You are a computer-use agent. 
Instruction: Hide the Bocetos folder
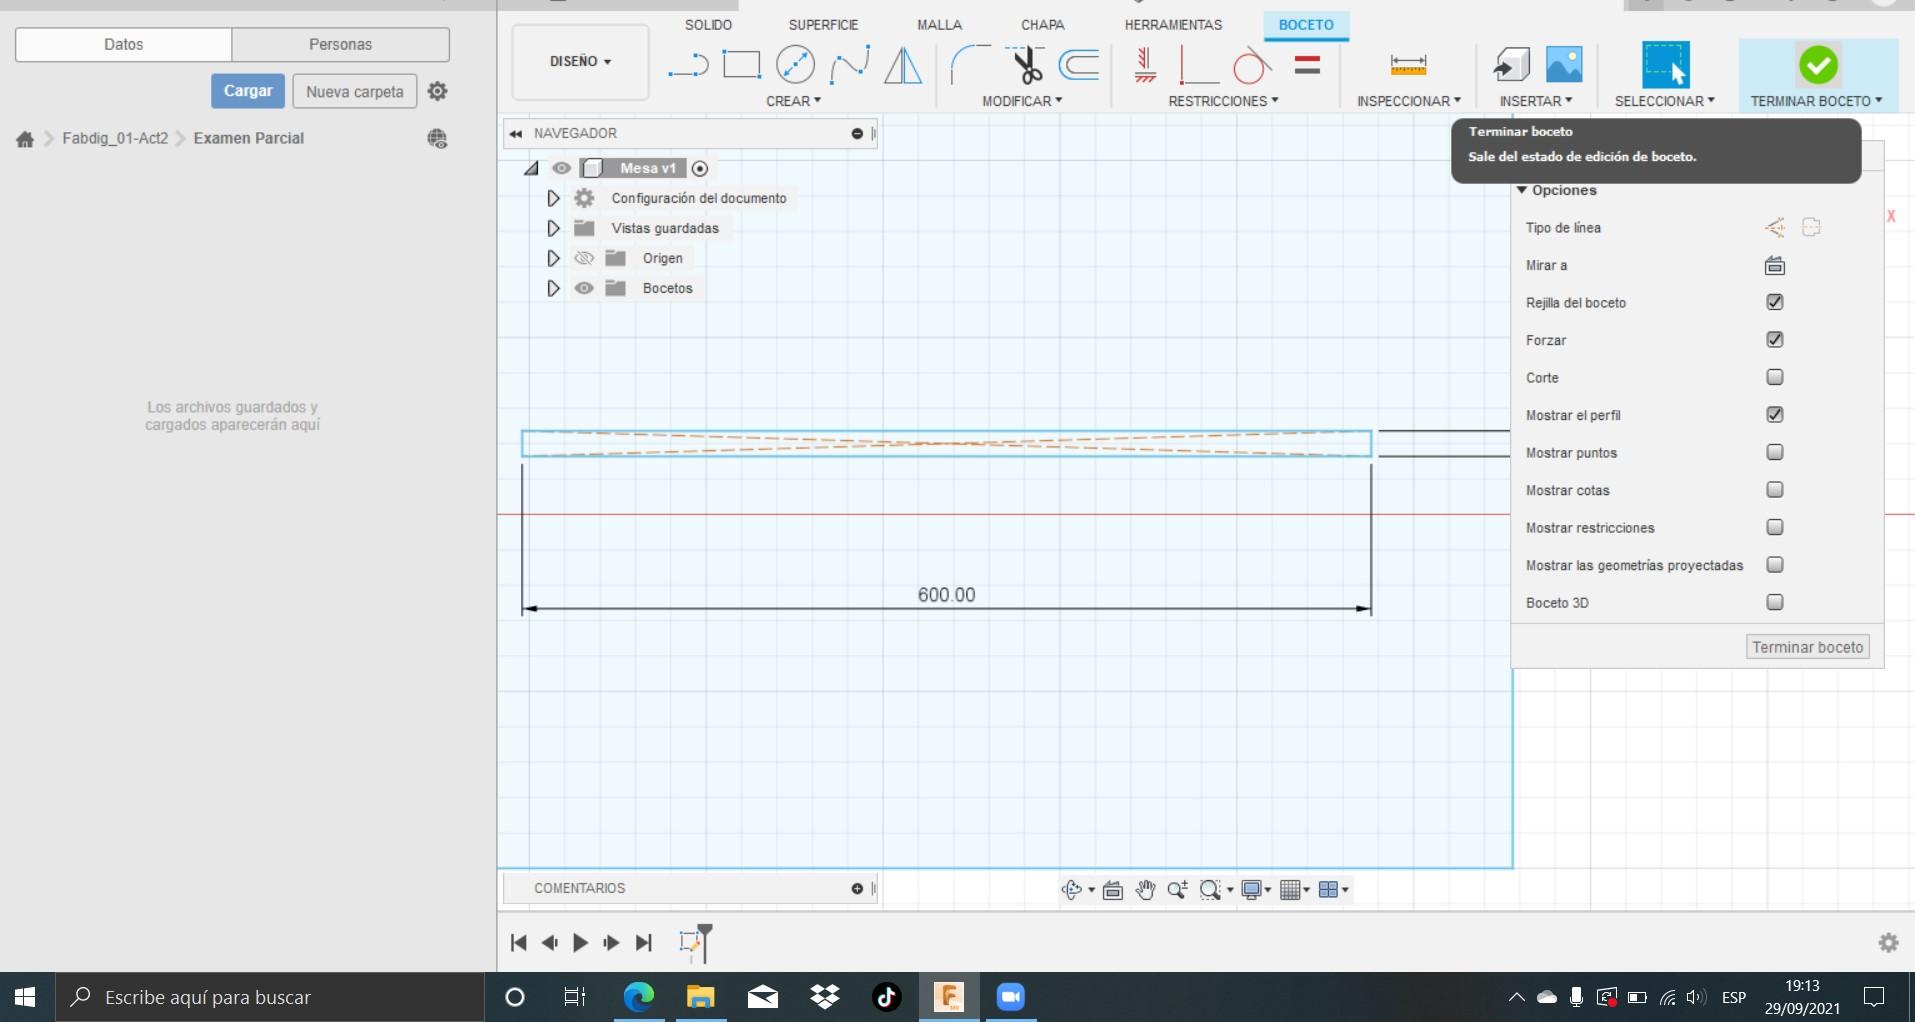584,288
